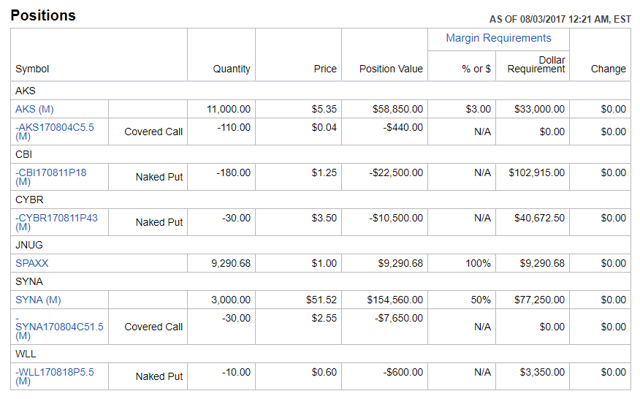This screenshot has width=640, height=399.
Task: Click the $1.00 price cell
Action: pyautogui.click(x=324, y=263)
